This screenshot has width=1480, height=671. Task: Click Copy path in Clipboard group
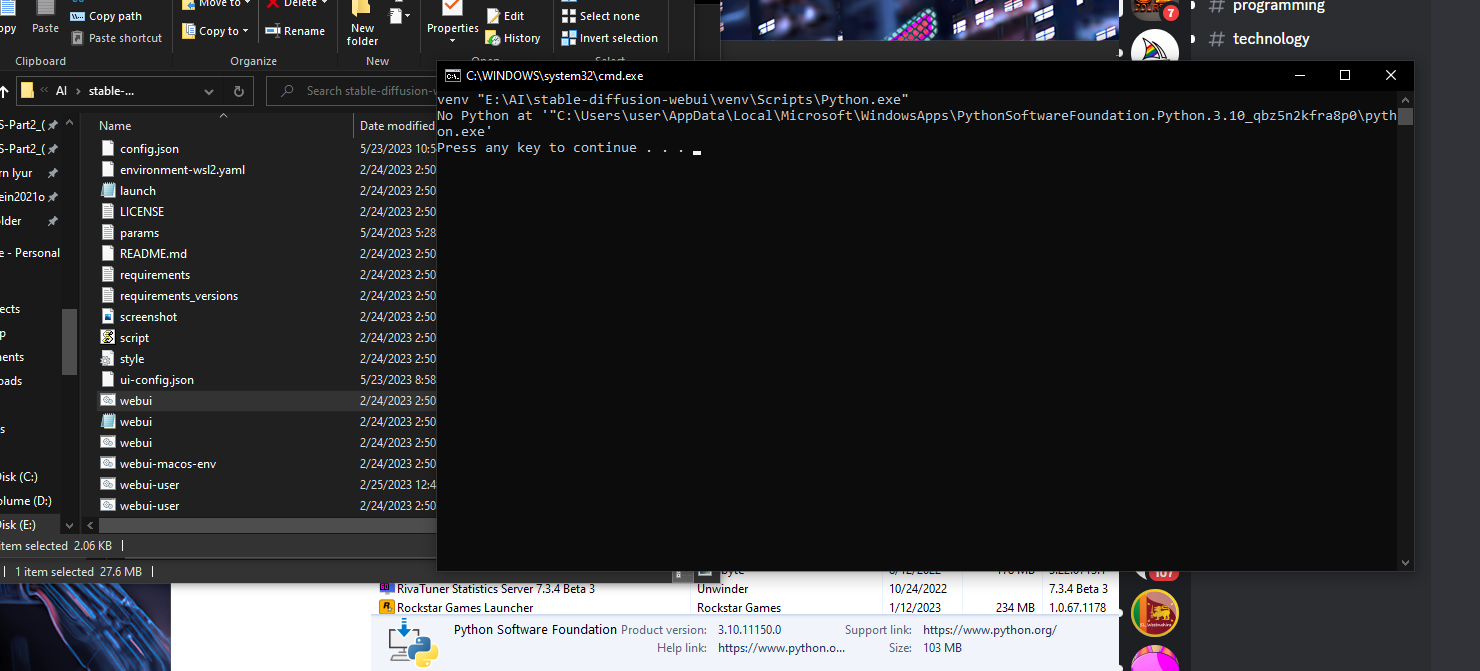tap(106, 16)
